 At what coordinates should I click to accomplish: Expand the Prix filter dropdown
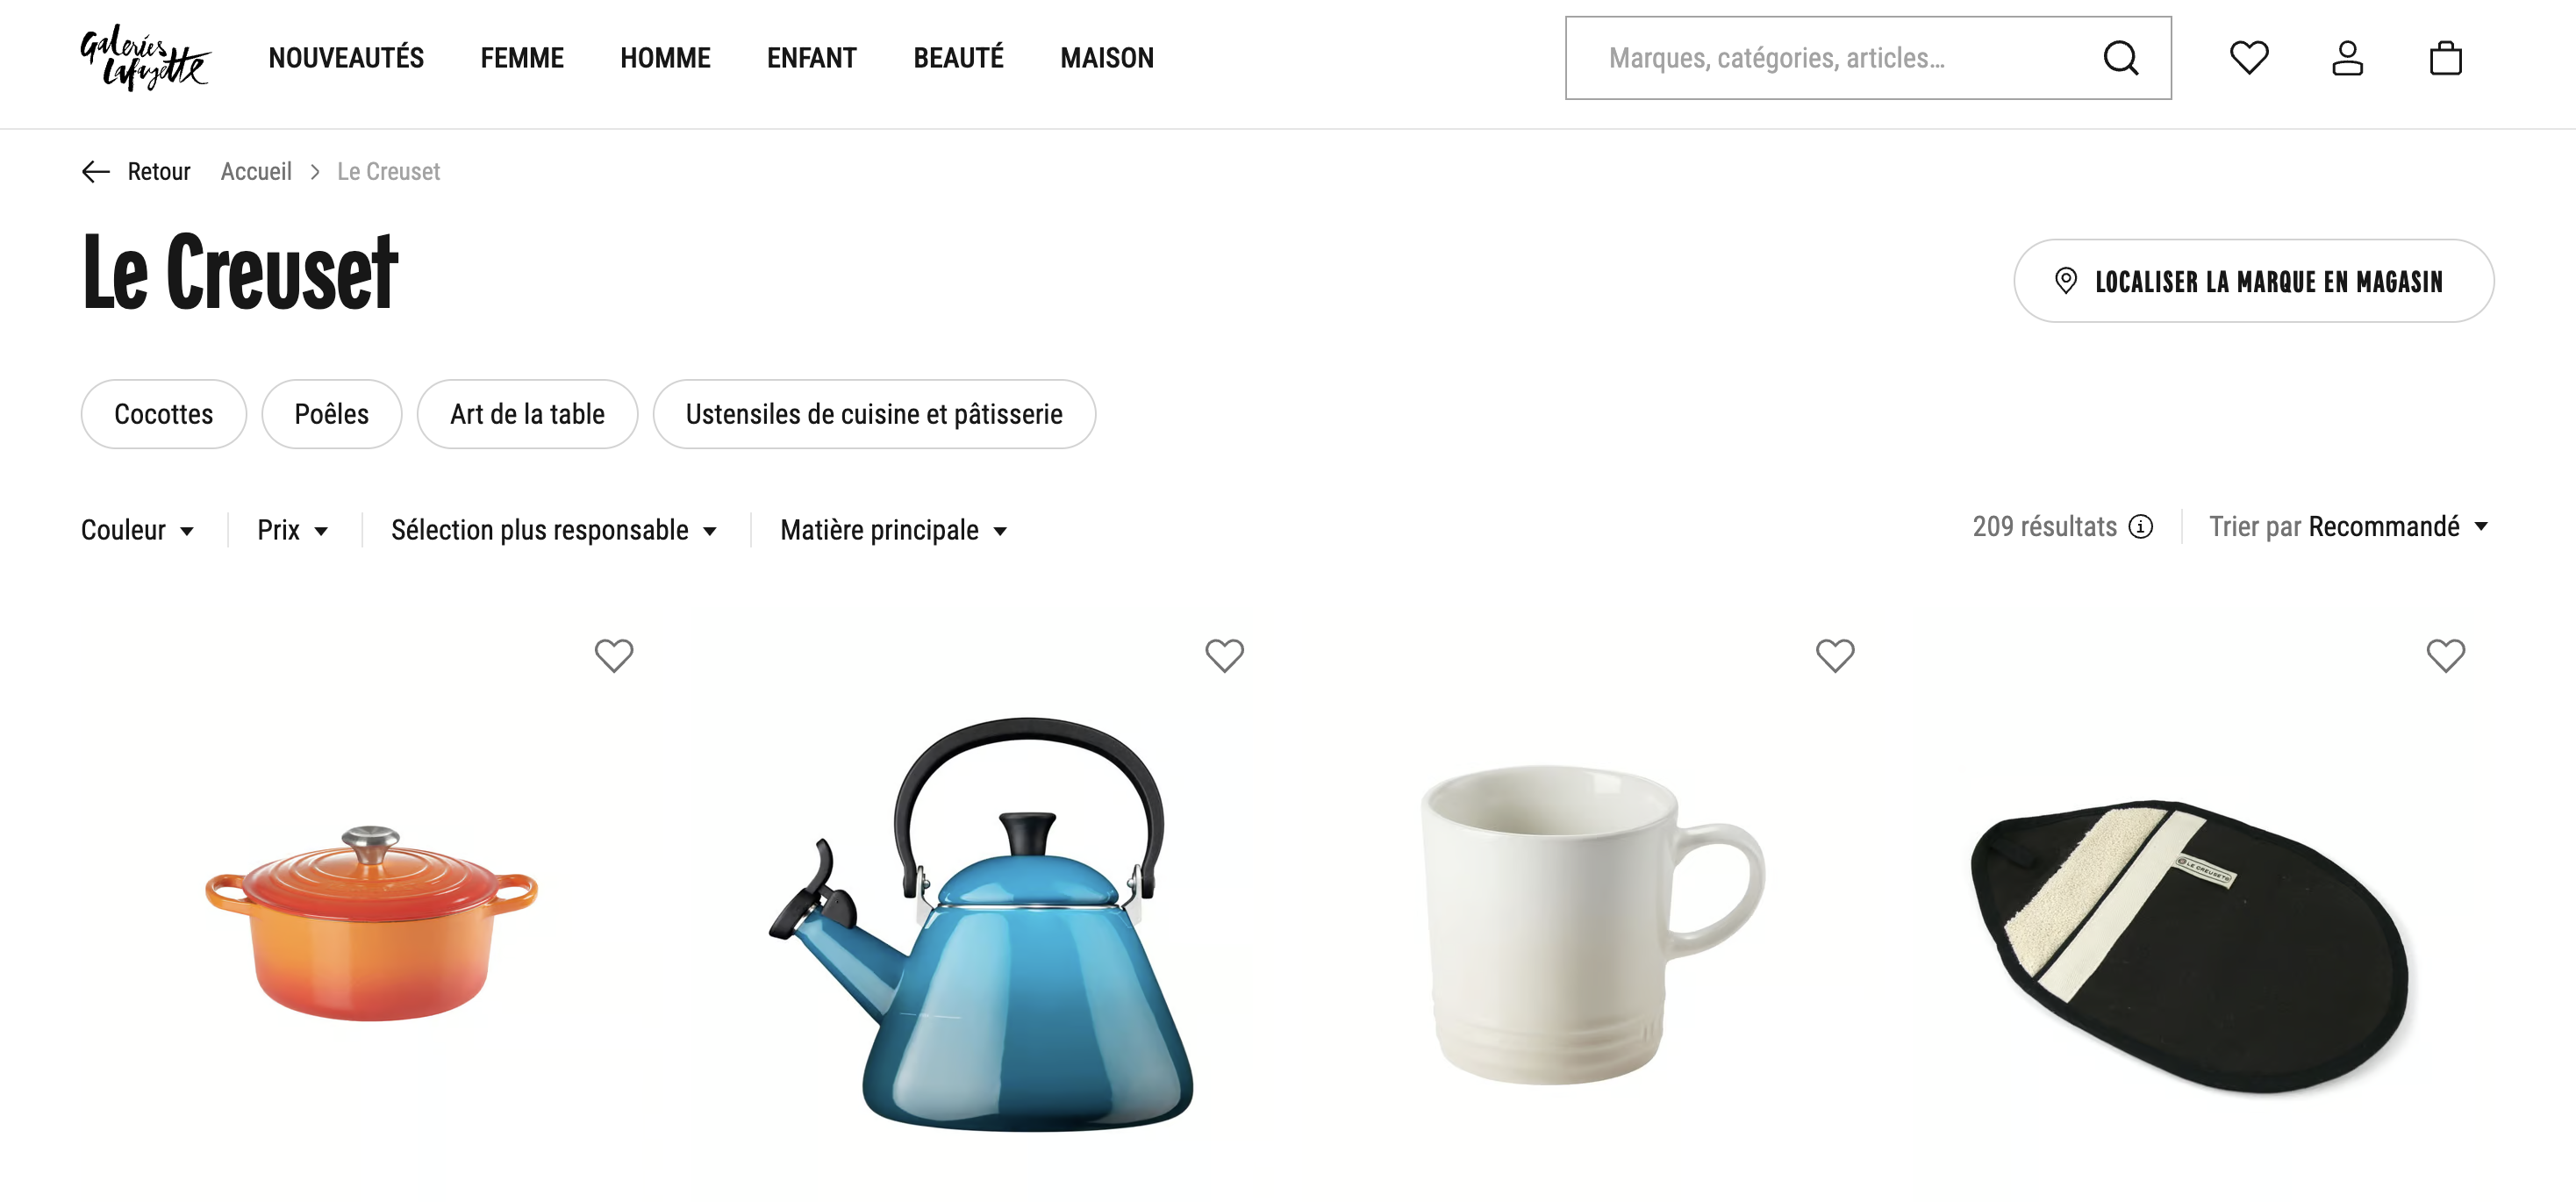point(293,530)
